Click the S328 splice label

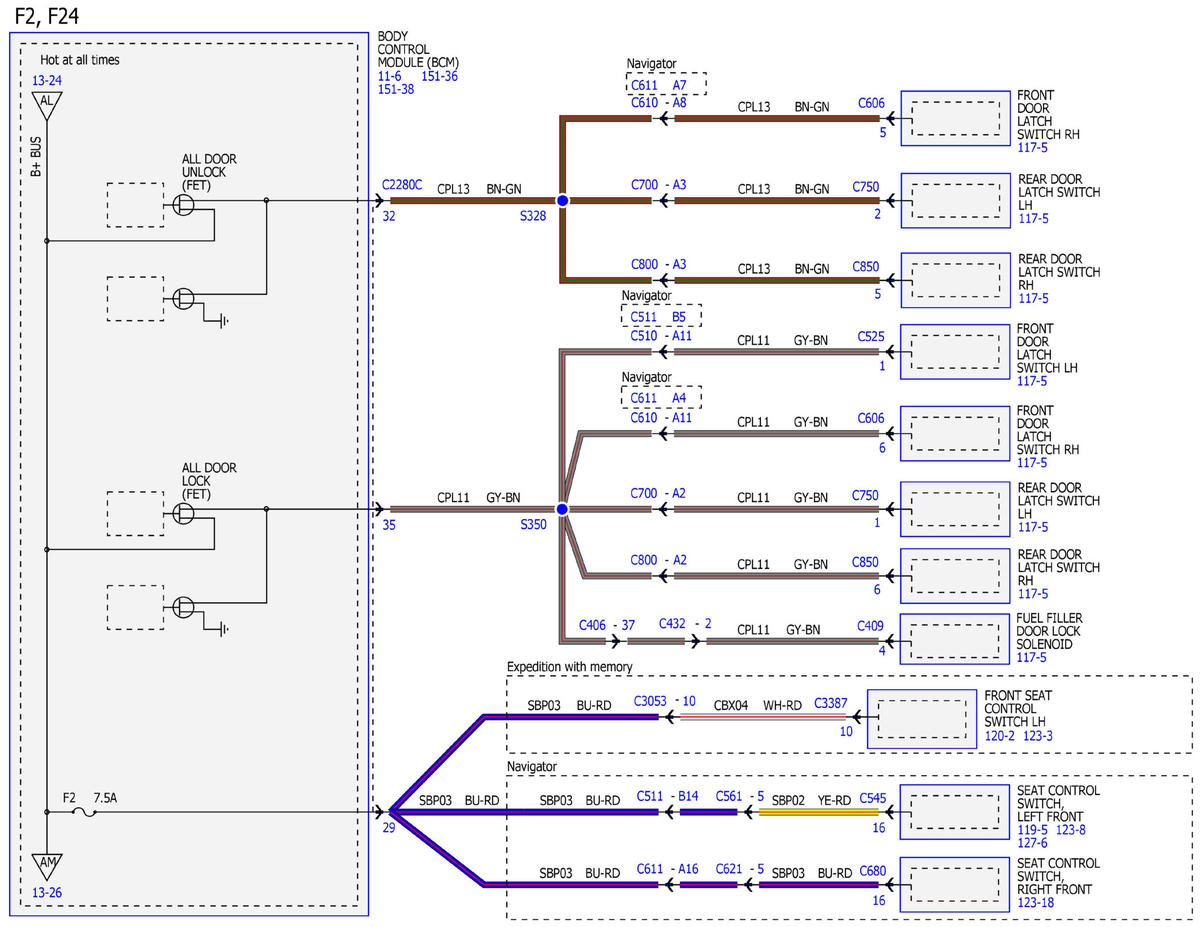[x=533, y=216]
